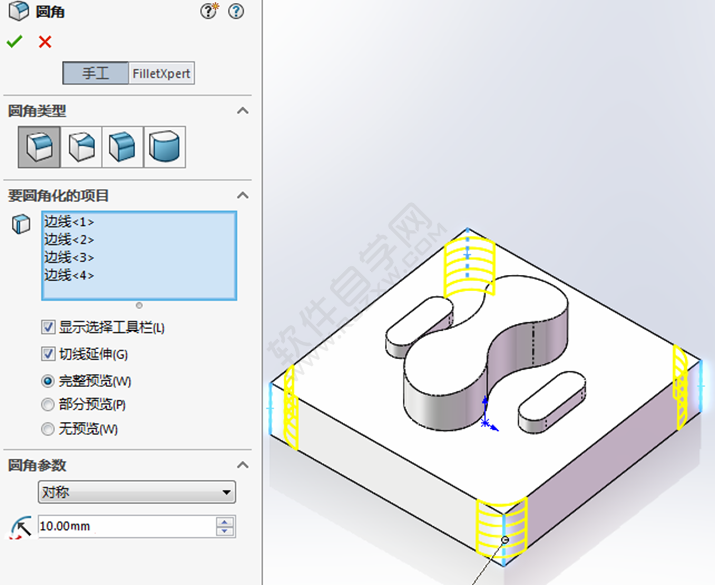
Task: Select 边线<1> in the edge list
Action: tap(69, 222)
